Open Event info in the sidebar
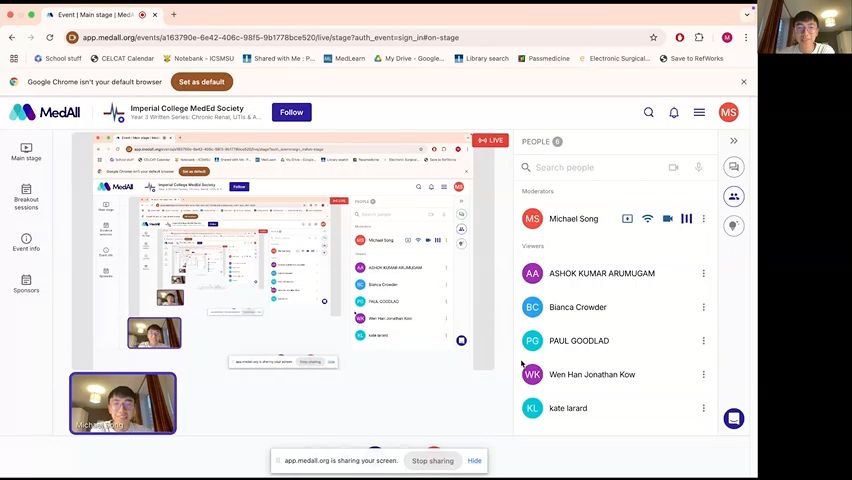 (x=26, y=242)
